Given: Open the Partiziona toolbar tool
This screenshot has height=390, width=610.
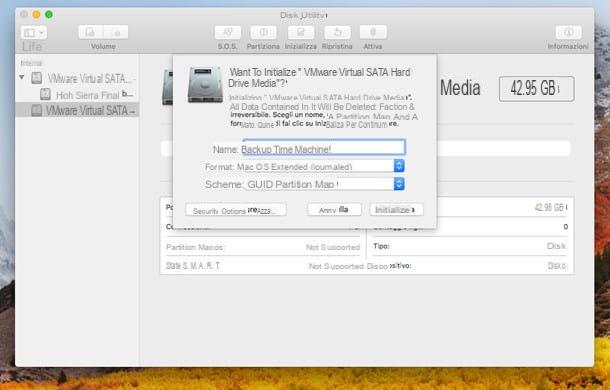Looking at the screenshot, I should pyautogui.click(x=263, y=32).
